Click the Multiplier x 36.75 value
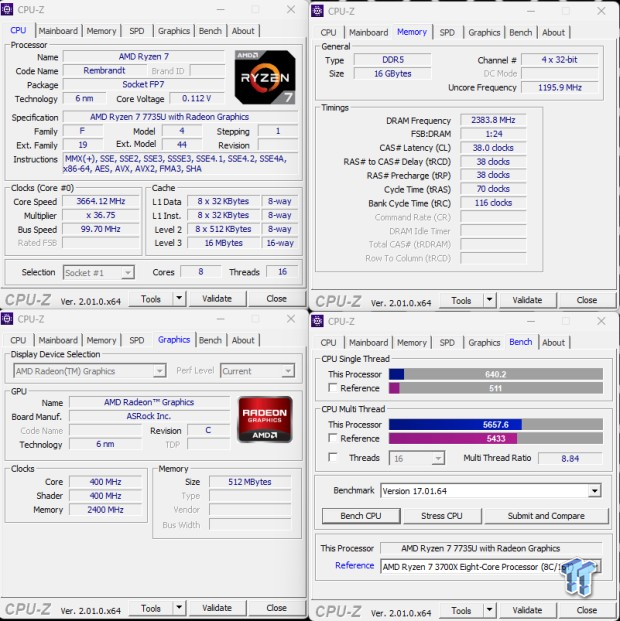The image size is (620, 621). pyautogui.click(x=101, y=215)
